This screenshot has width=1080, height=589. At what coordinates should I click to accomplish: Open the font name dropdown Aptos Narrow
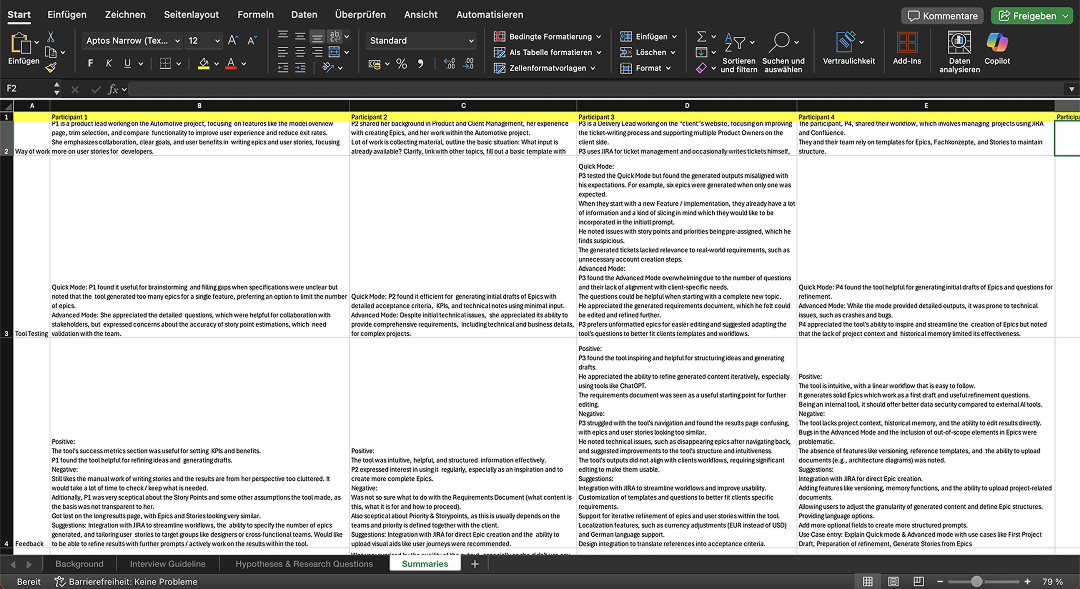coord(177,41)
